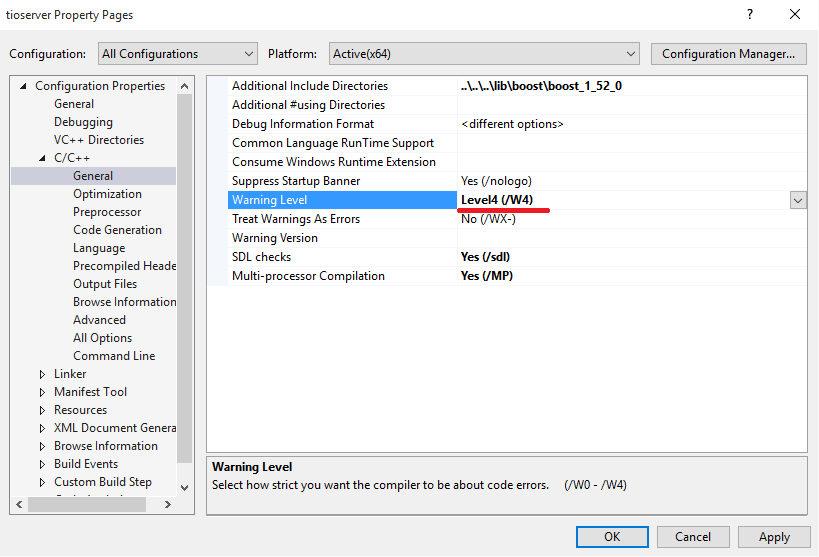Screen dimensions: 819x557
Task: Expand the Manifest Tool node
Action: coord(43,392)
